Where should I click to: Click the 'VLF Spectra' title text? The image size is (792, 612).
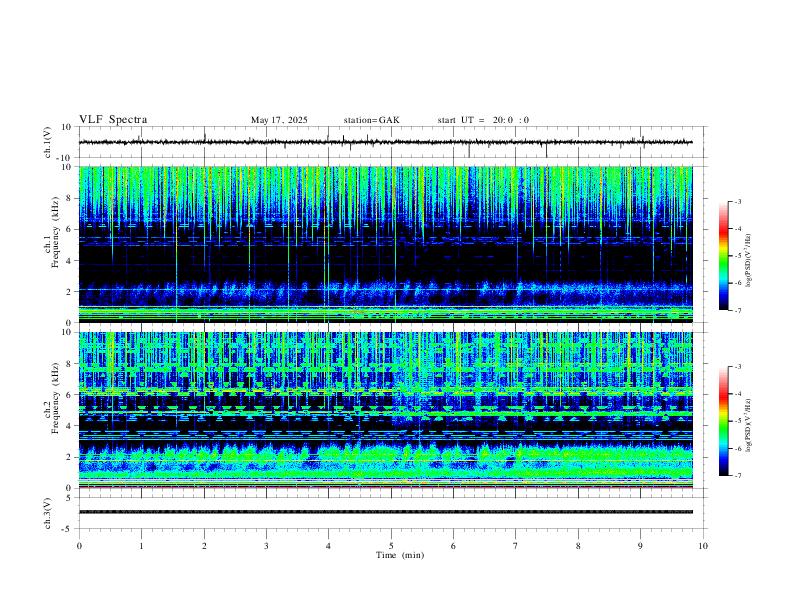tap(113, 120)
